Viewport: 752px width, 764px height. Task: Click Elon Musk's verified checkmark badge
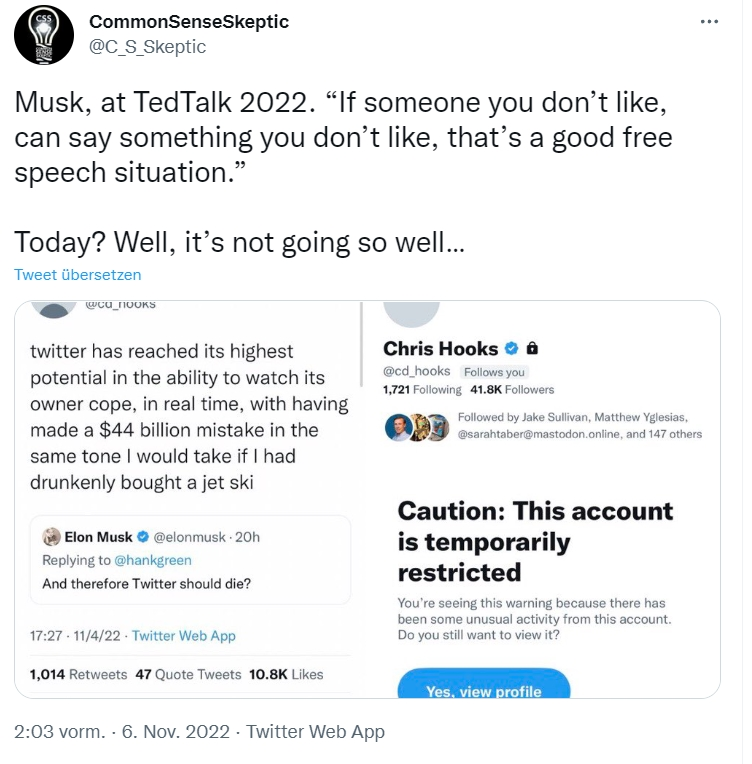(142, 537)
